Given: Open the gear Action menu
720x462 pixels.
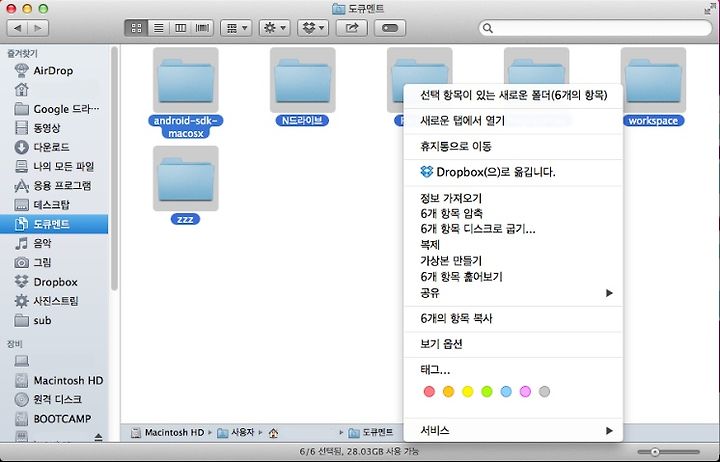Looking at the screenshot, I should [x=275, y=28].
